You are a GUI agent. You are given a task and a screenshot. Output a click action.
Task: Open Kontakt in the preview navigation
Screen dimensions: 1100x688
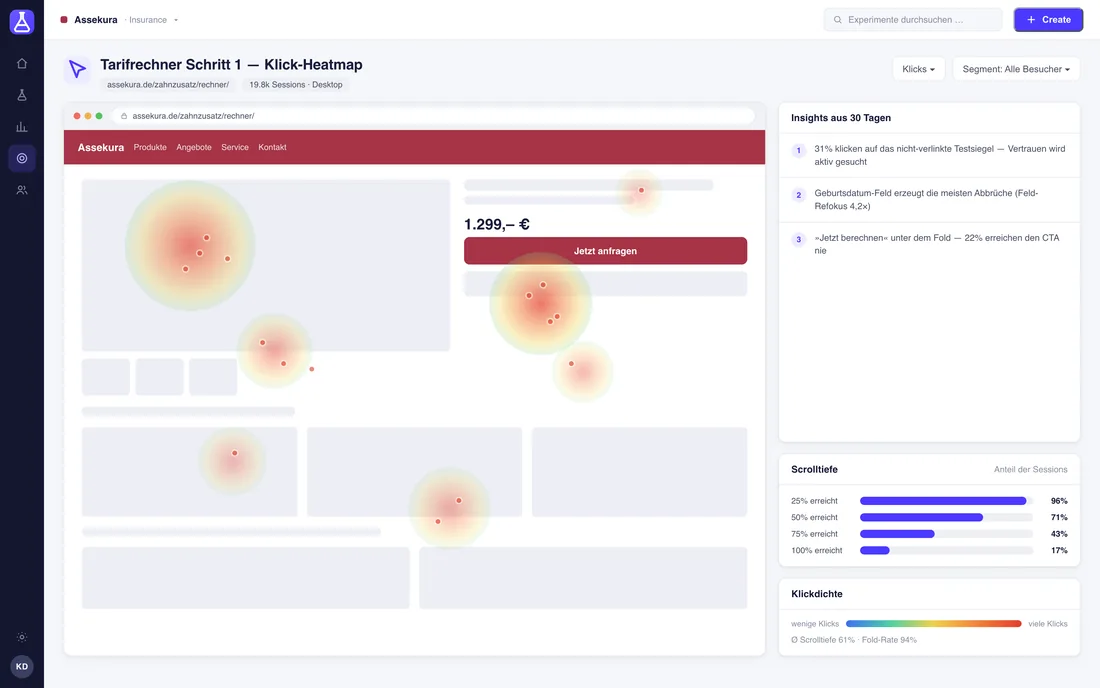[272, 147]
